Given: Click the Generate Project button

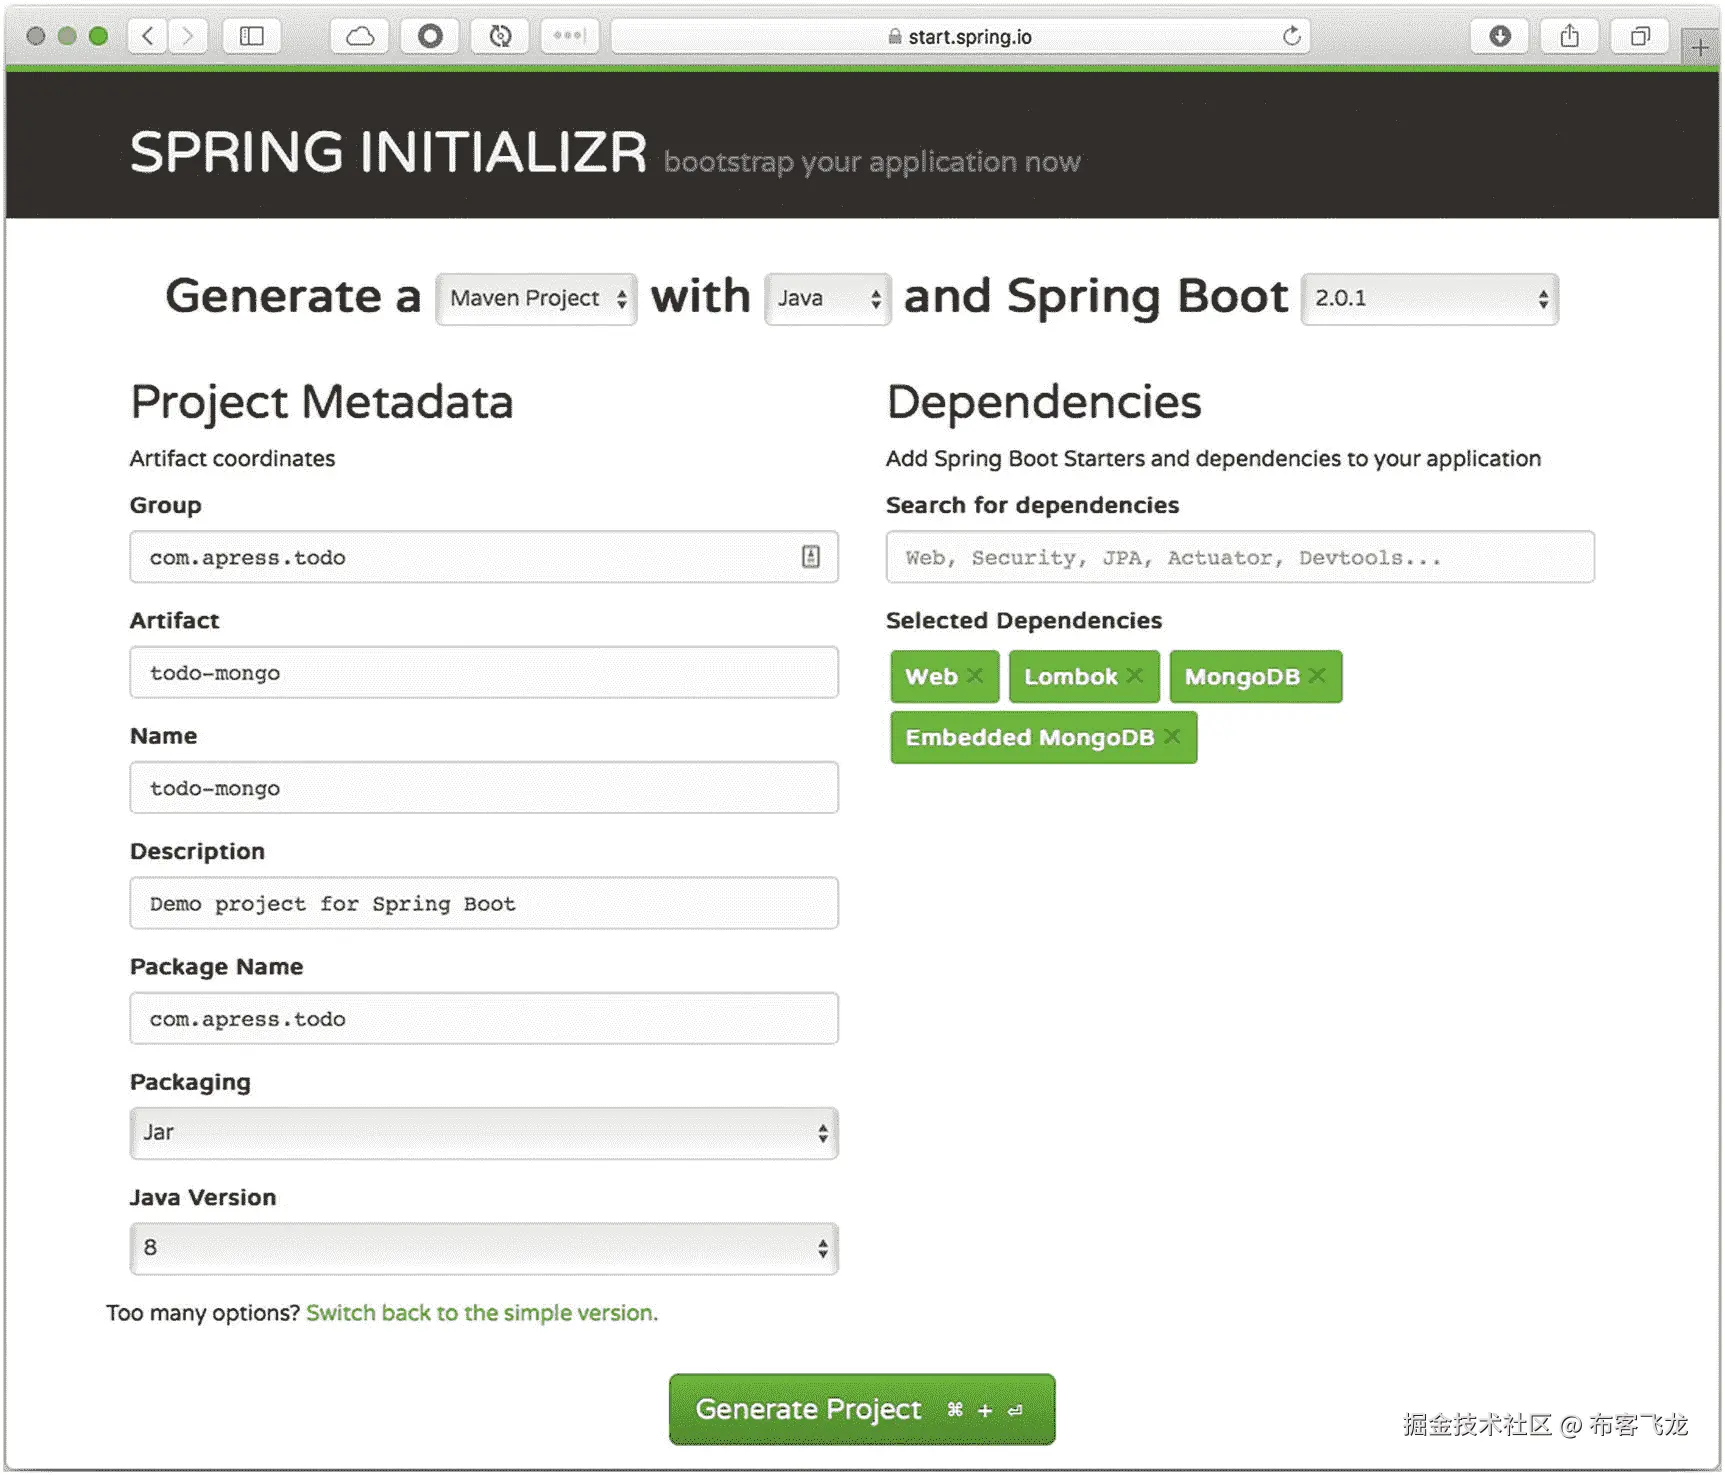Looking at the screenshot, I should [x=861, y=1409].
